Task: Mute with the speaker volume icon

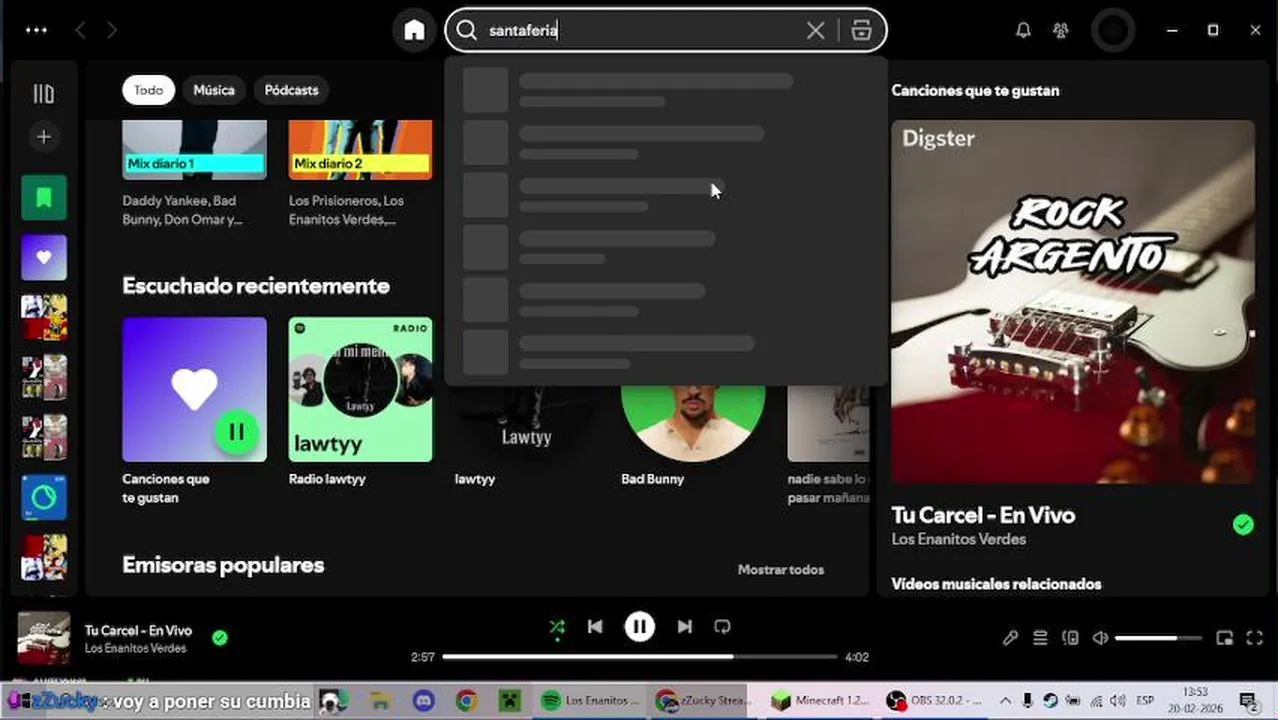Action: pyautogui.click(x=1100, y=638)
